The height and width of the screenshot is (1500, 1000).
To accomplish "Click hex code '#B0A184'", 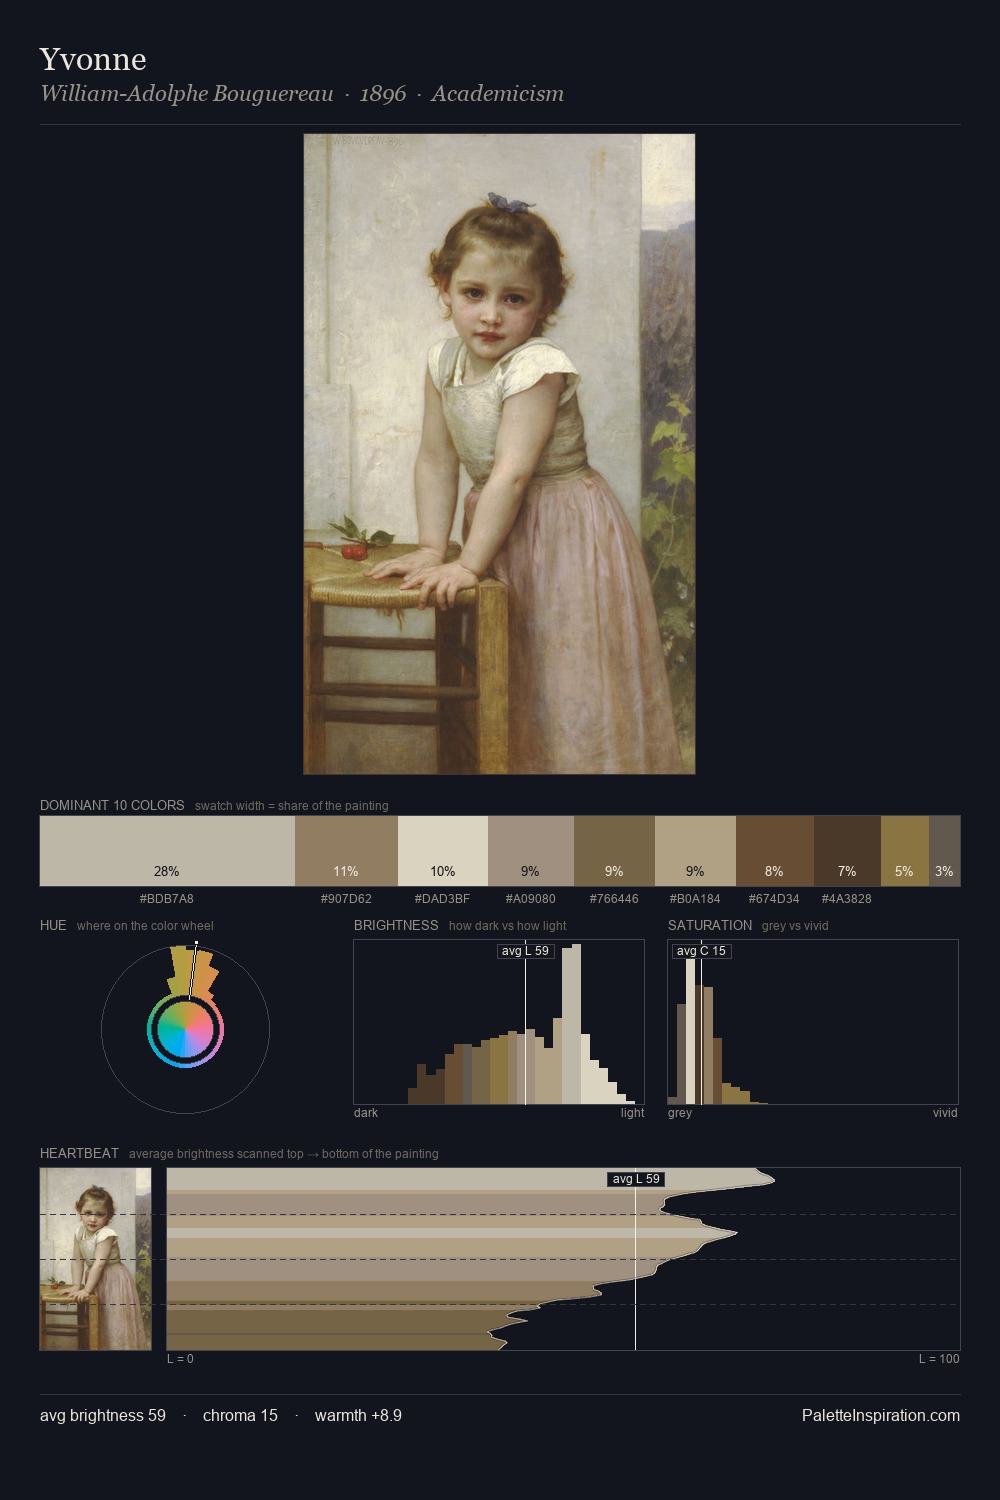I will [695, 899].
